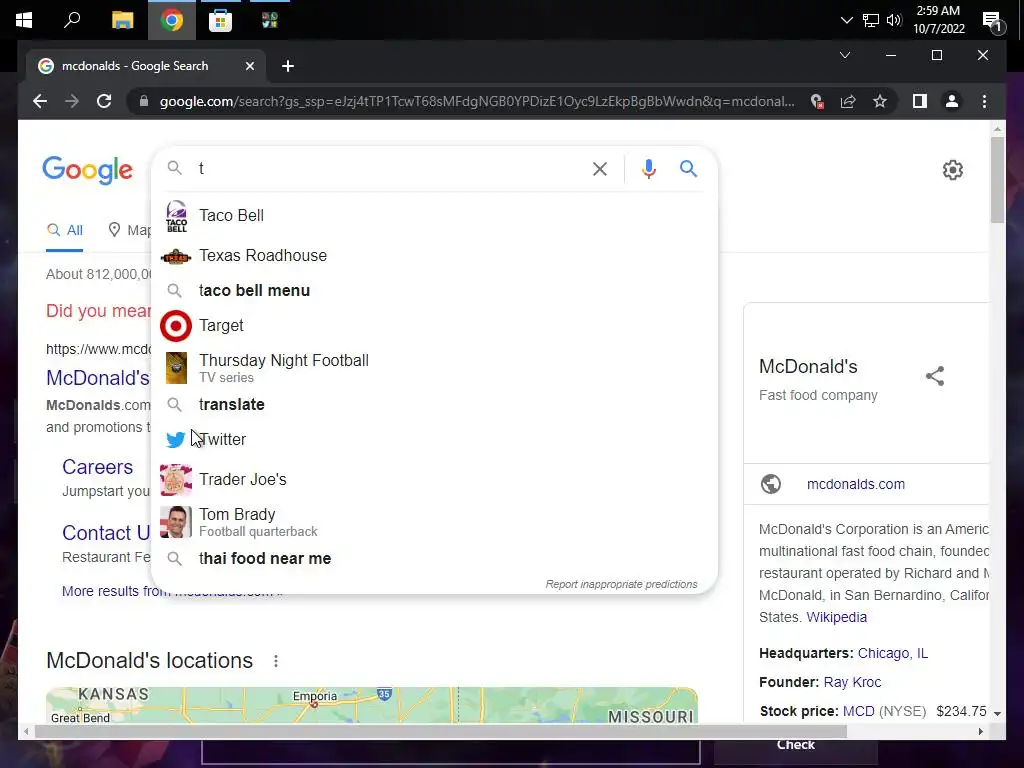Click the Google logo

(x=88, y=170)
